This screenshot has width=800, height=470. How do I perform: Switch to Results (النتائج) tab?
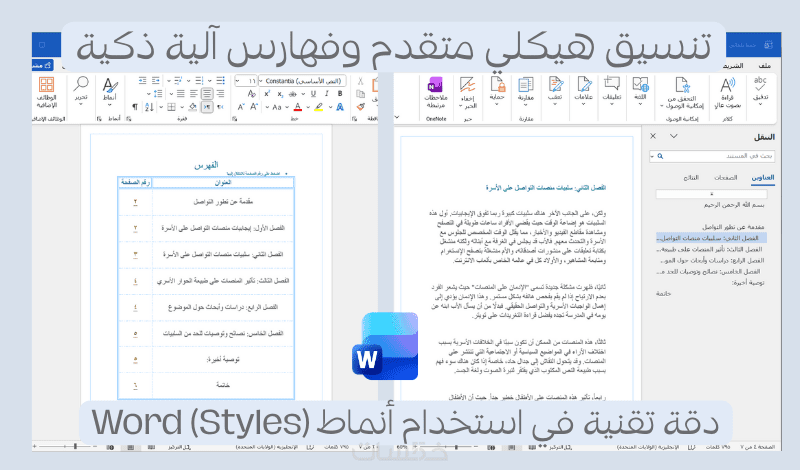click(x=691, y=178)
